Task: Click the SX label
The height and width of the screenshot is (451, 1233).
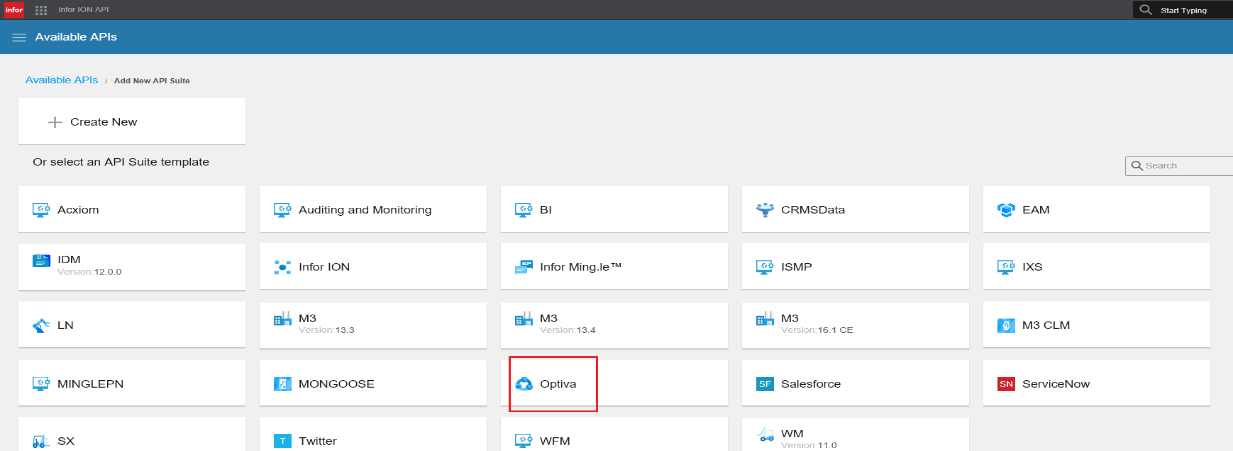Action: click(66, 441)
